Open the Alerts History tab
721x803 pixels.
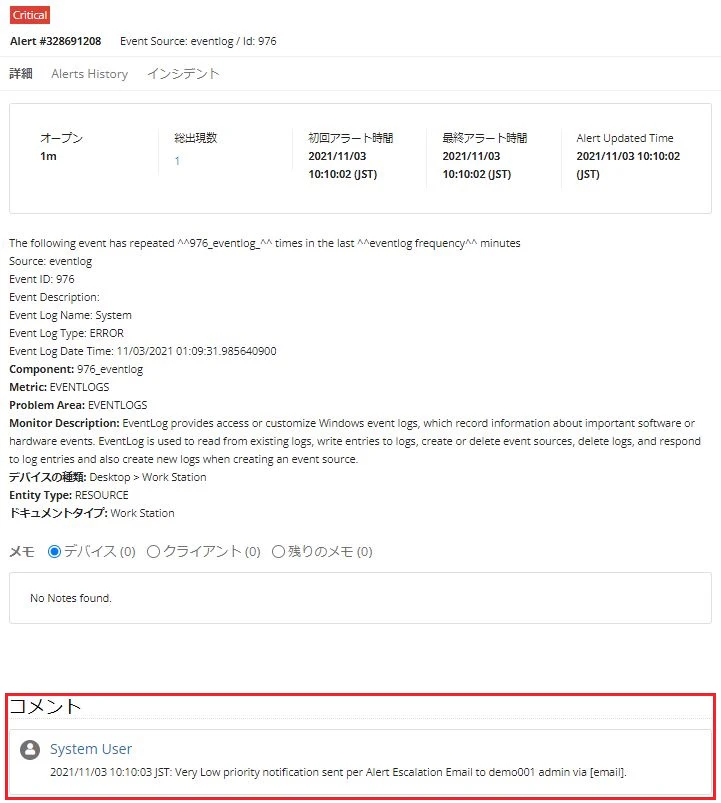[90, 74]
